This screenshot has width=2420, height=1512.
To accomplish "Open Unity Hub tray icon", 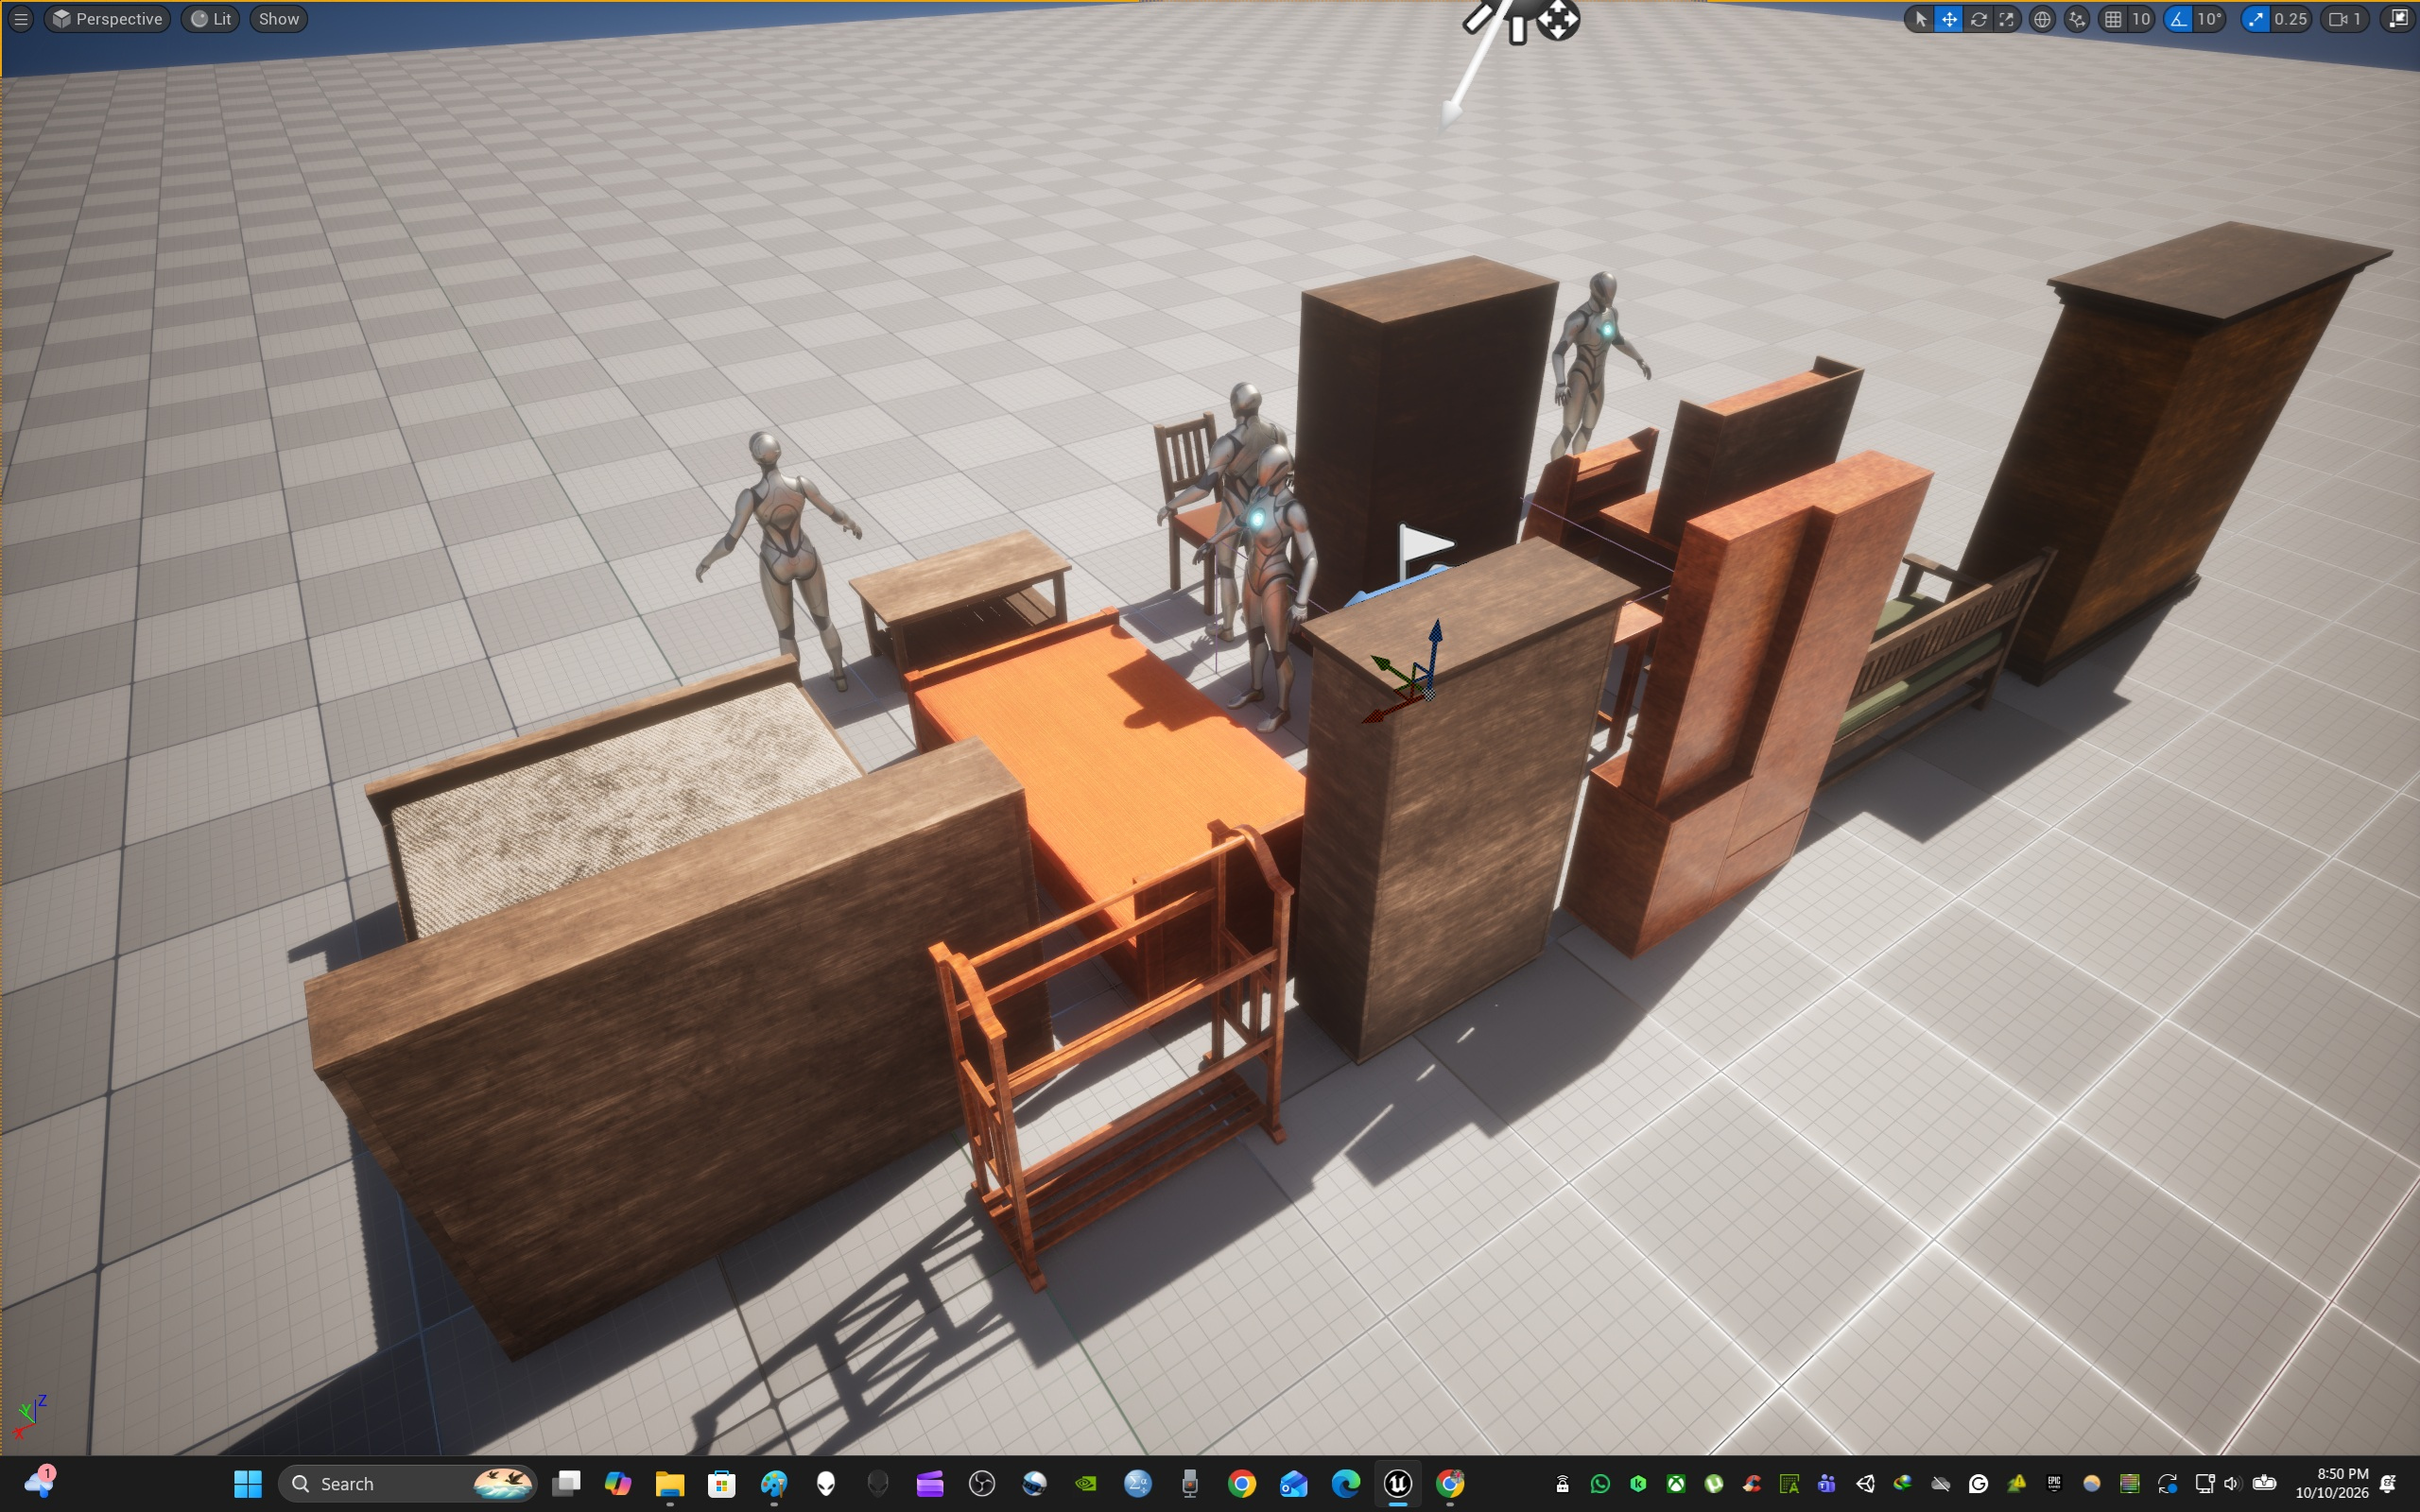I will point(1865,1483).
